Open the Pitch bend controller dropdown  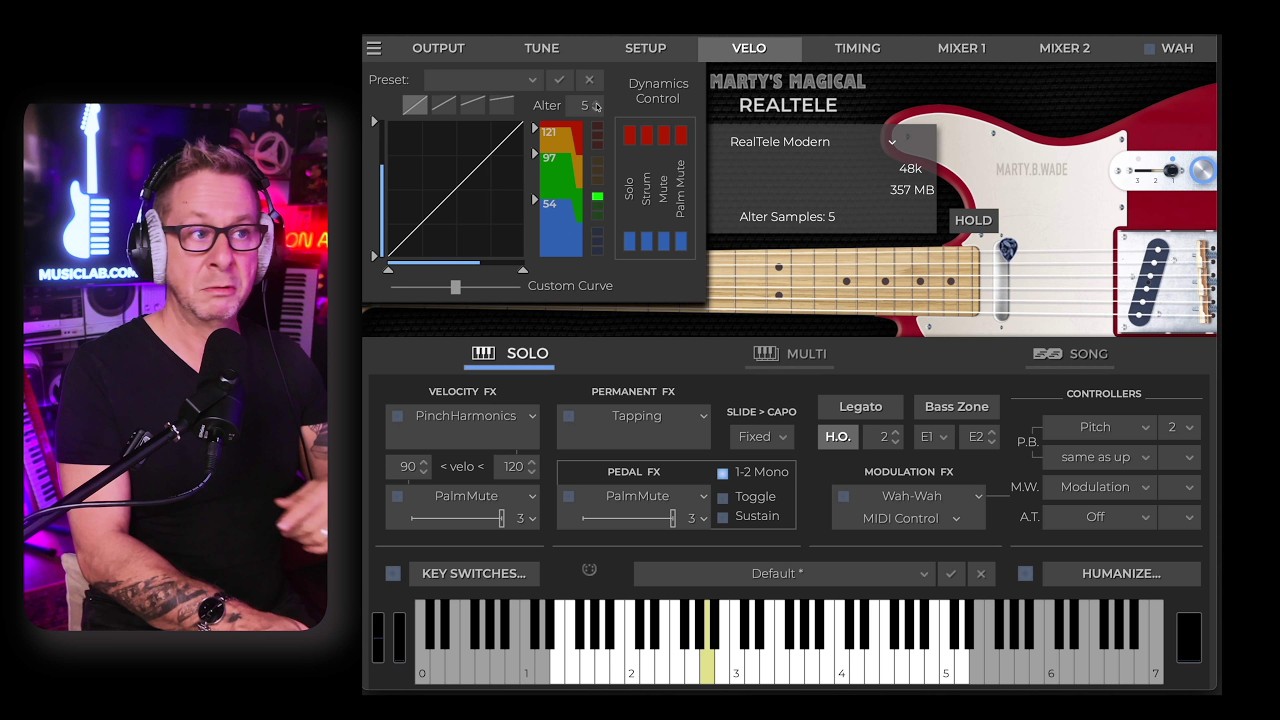[x=1100, y=427]
